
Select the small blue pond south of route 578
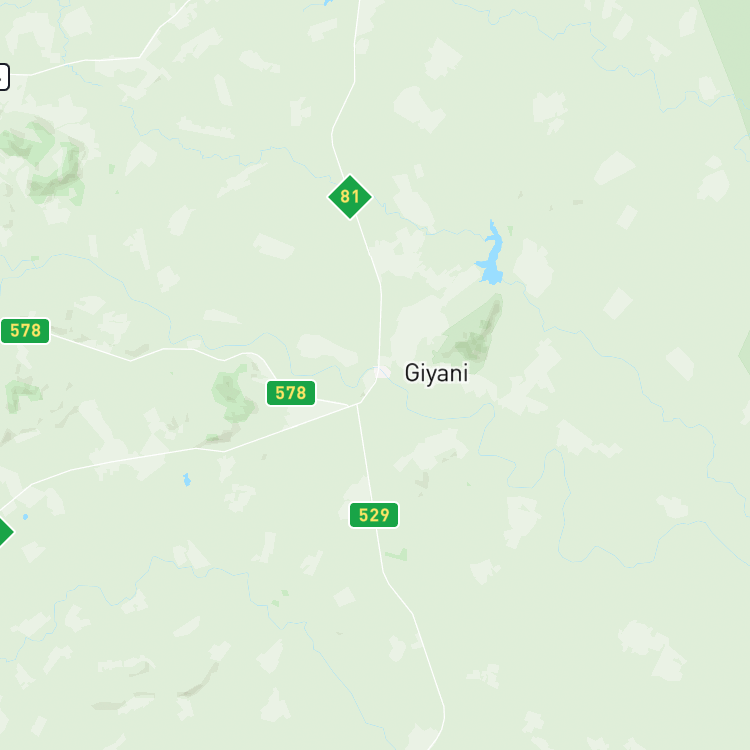pyautogui.click(x=187, y=479)
